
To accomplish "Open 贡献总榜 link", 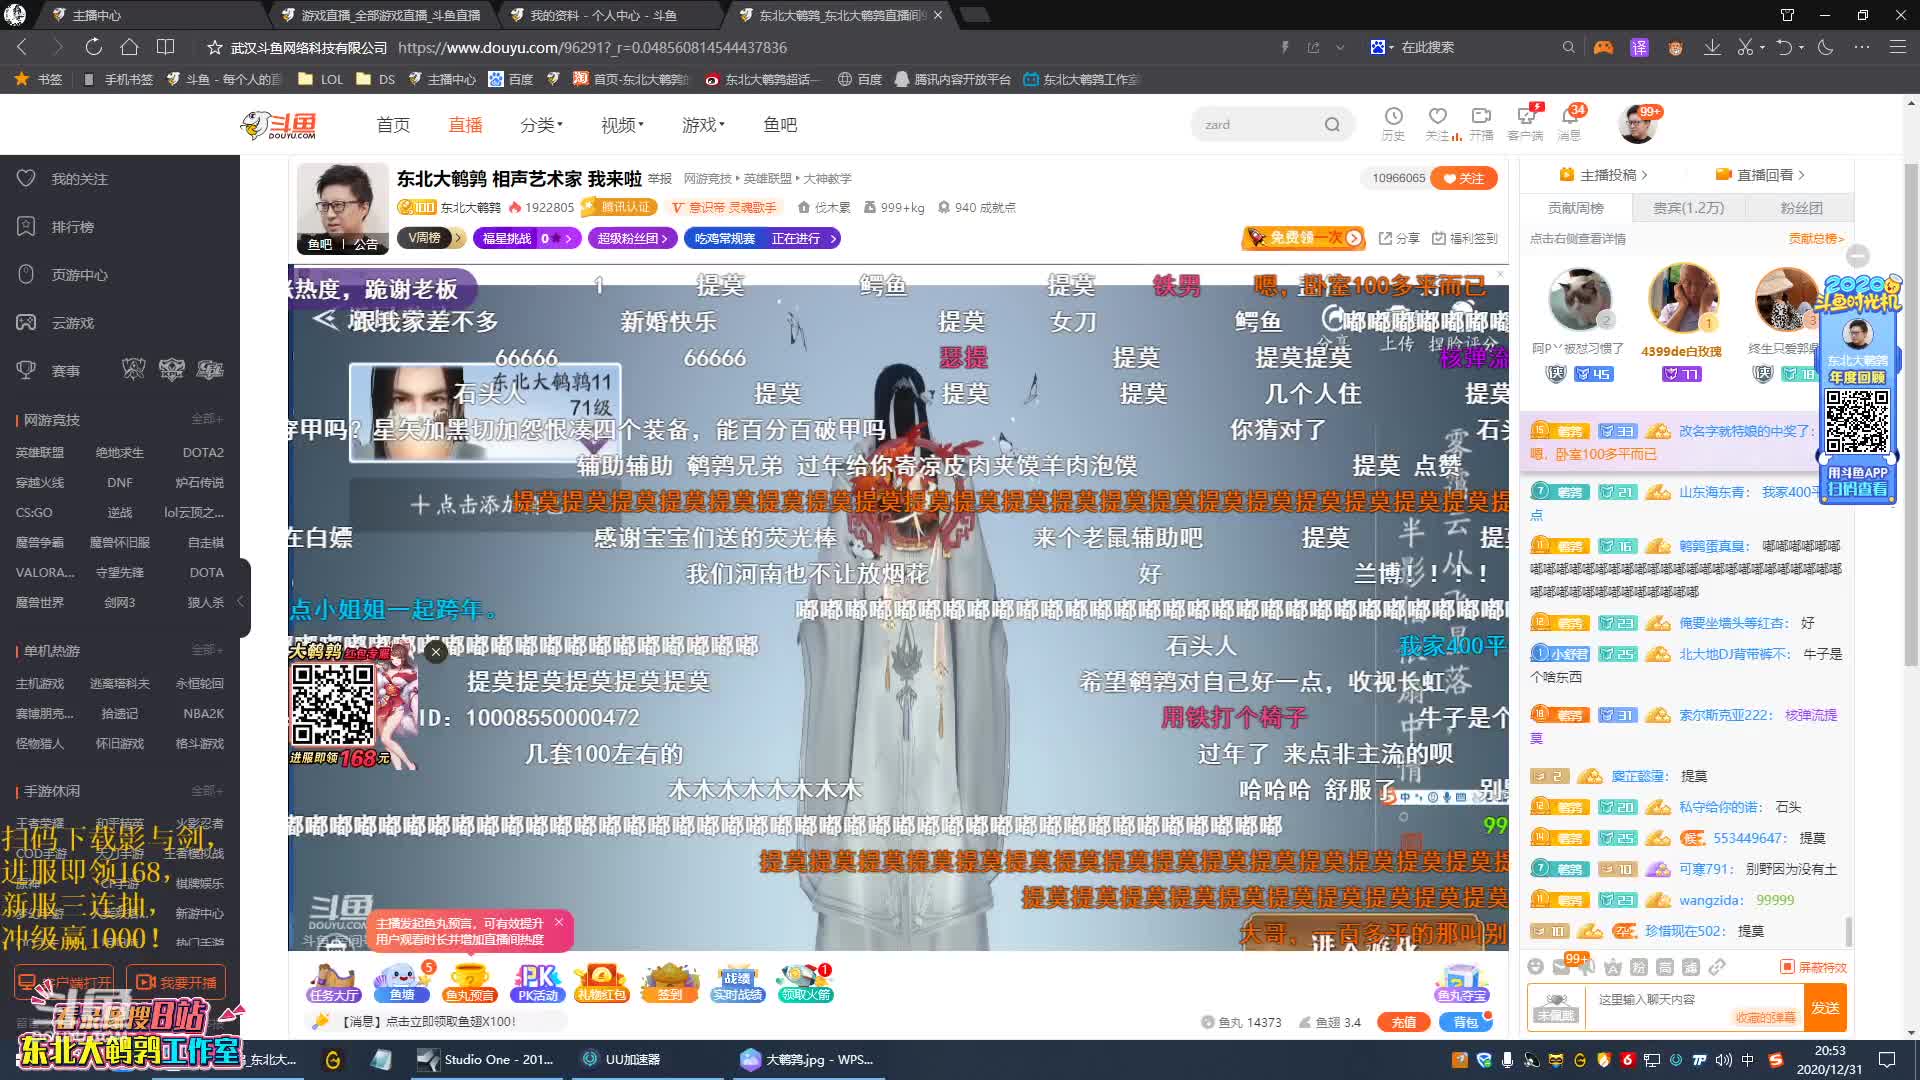I will [x=1816, y=238].
